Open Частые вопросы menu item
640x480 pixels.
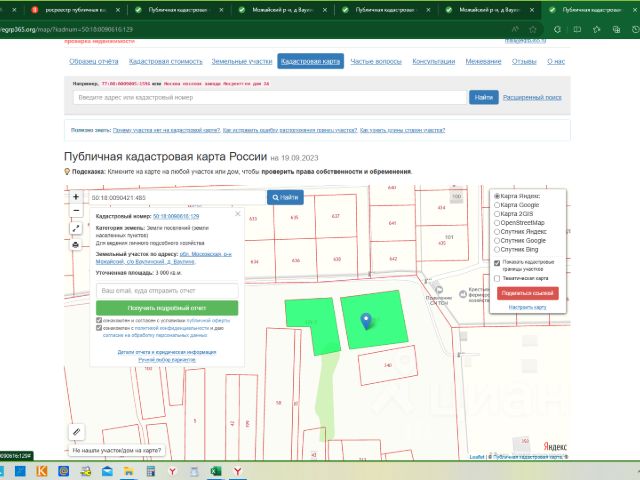click(376, 61)
